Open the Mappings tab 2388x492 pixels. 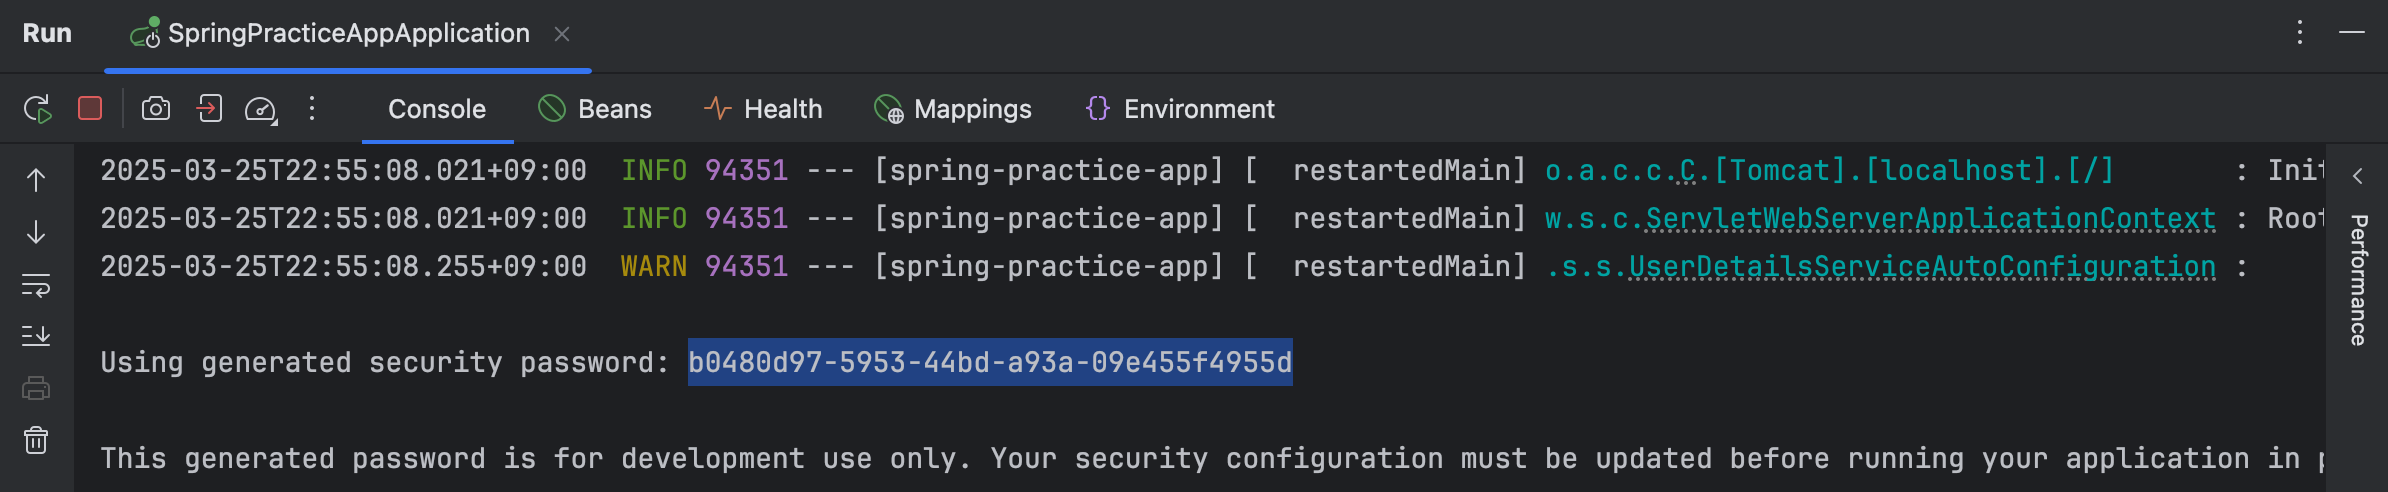[x=953, y=109]
